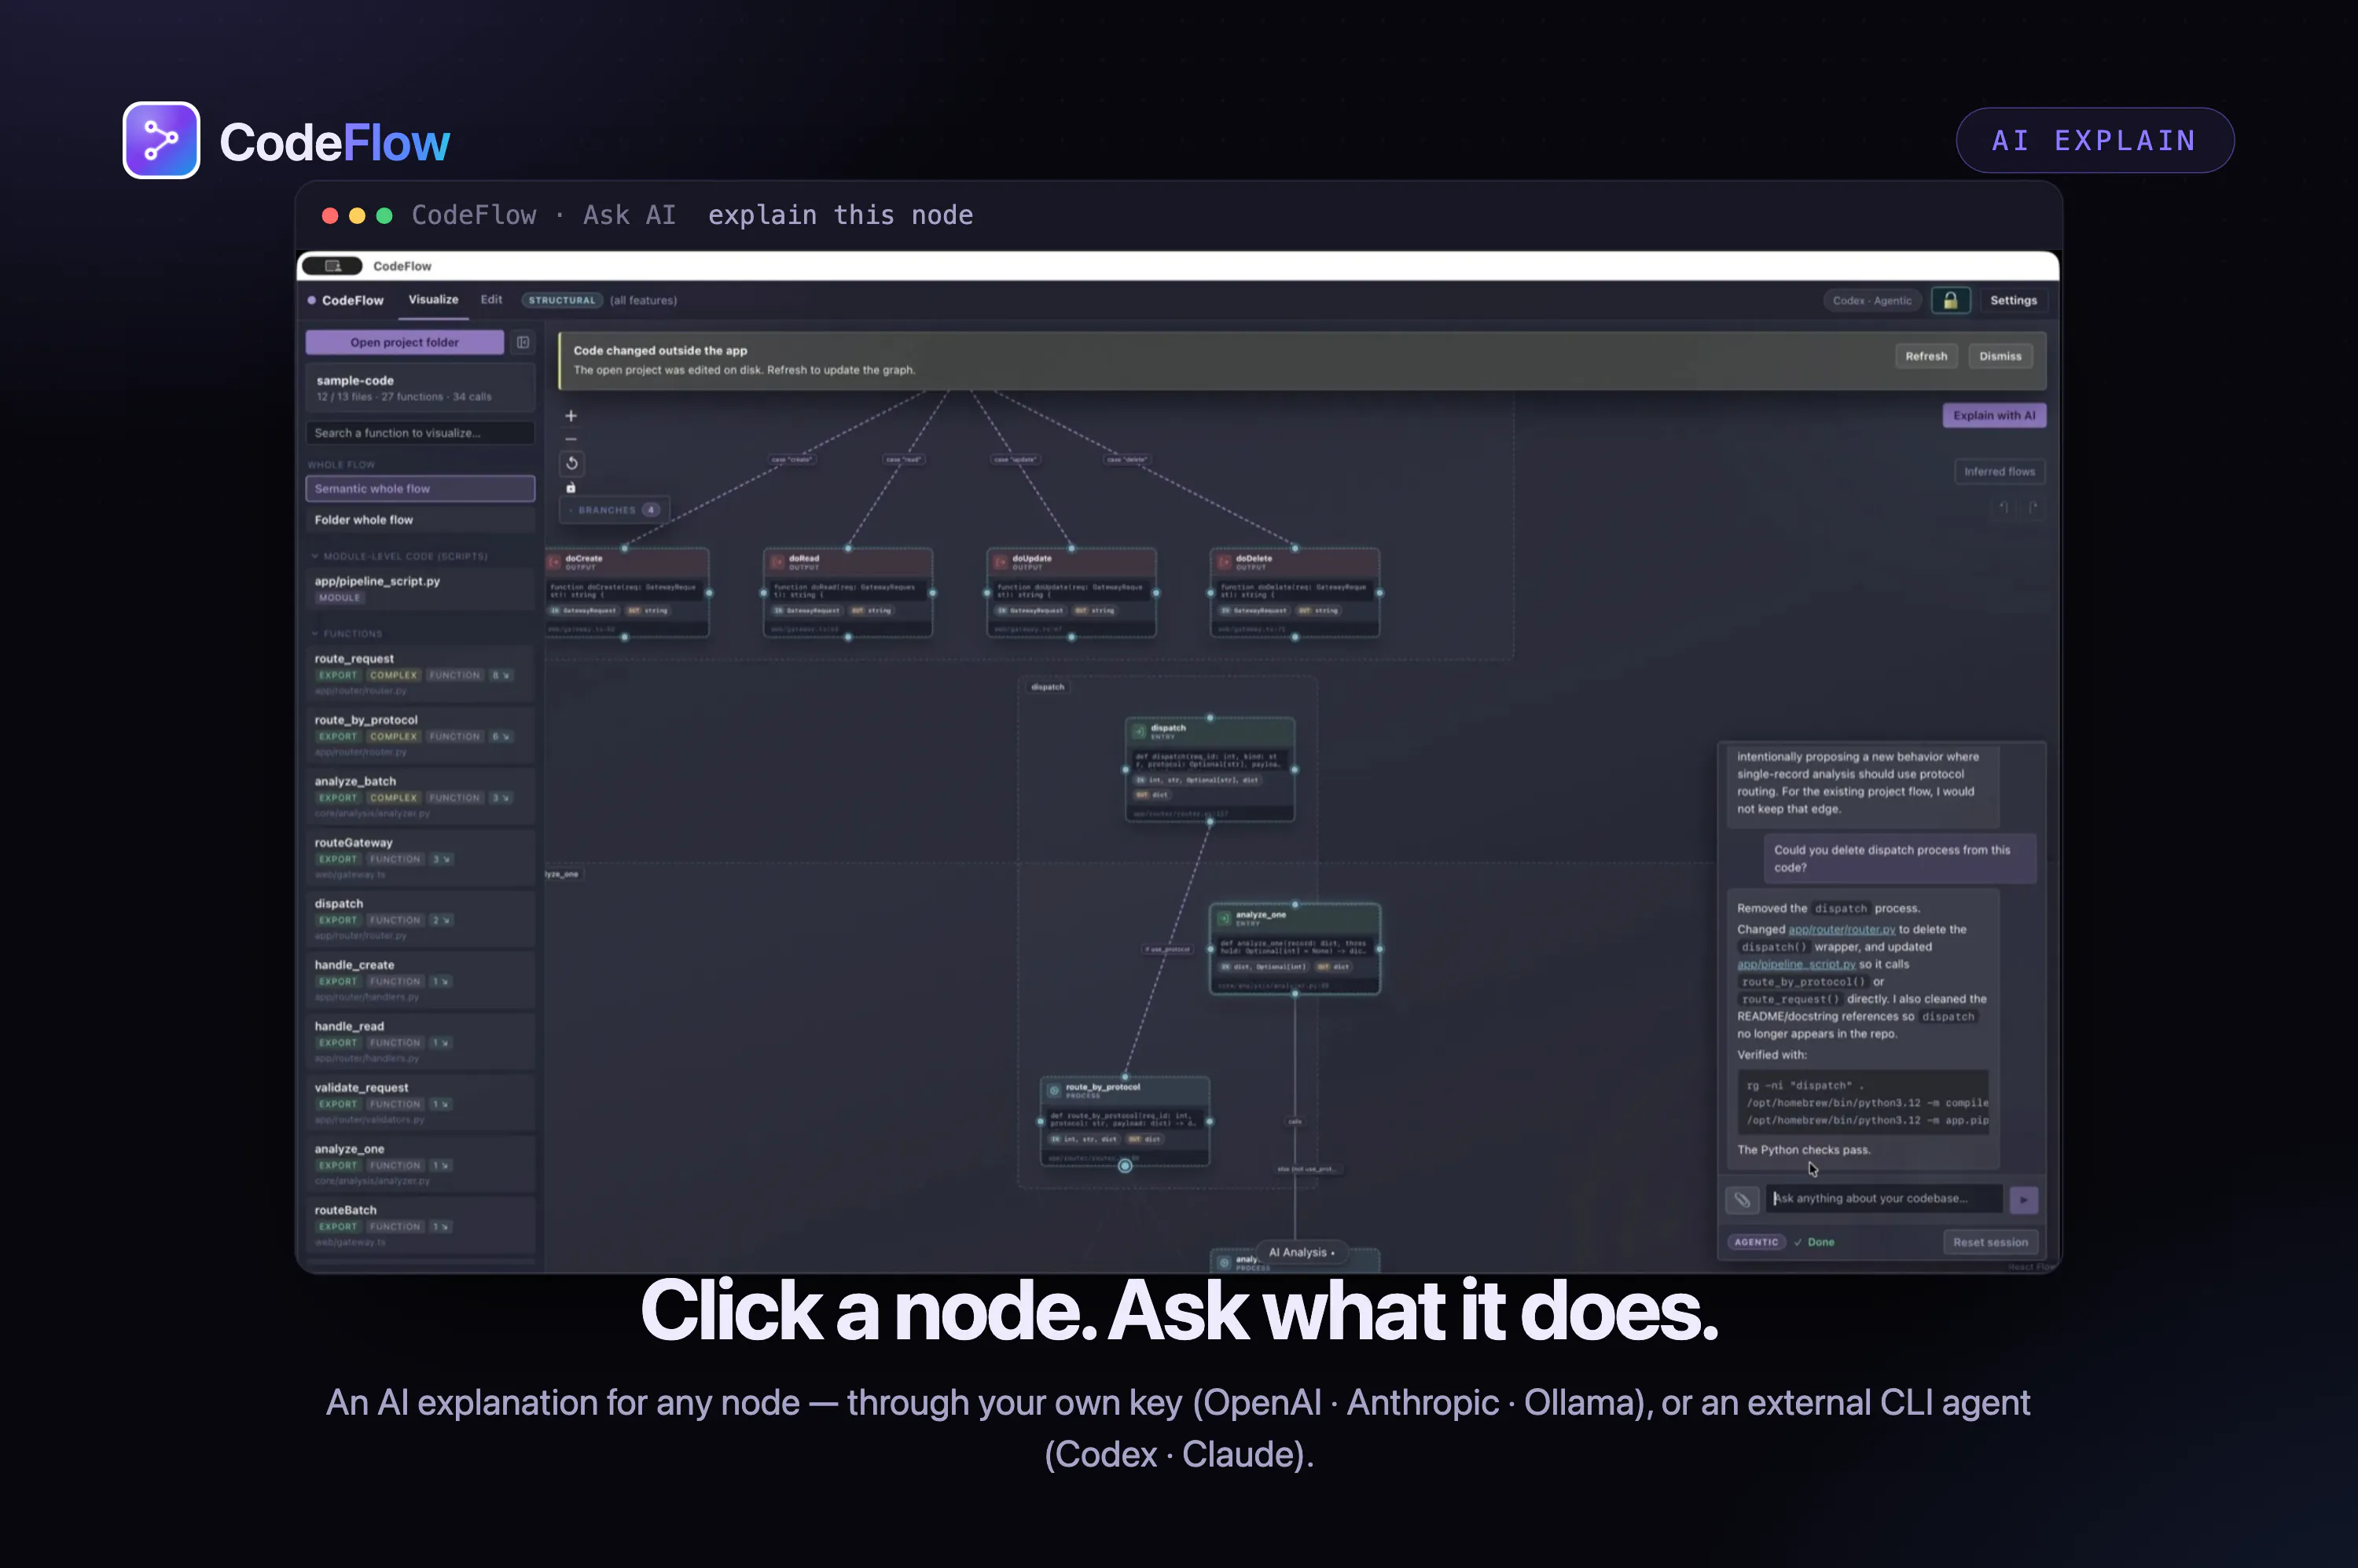Screen dimensions: 2358x1568
Task: Select app/pipeline_script.py module item
Action: (420, 589)
